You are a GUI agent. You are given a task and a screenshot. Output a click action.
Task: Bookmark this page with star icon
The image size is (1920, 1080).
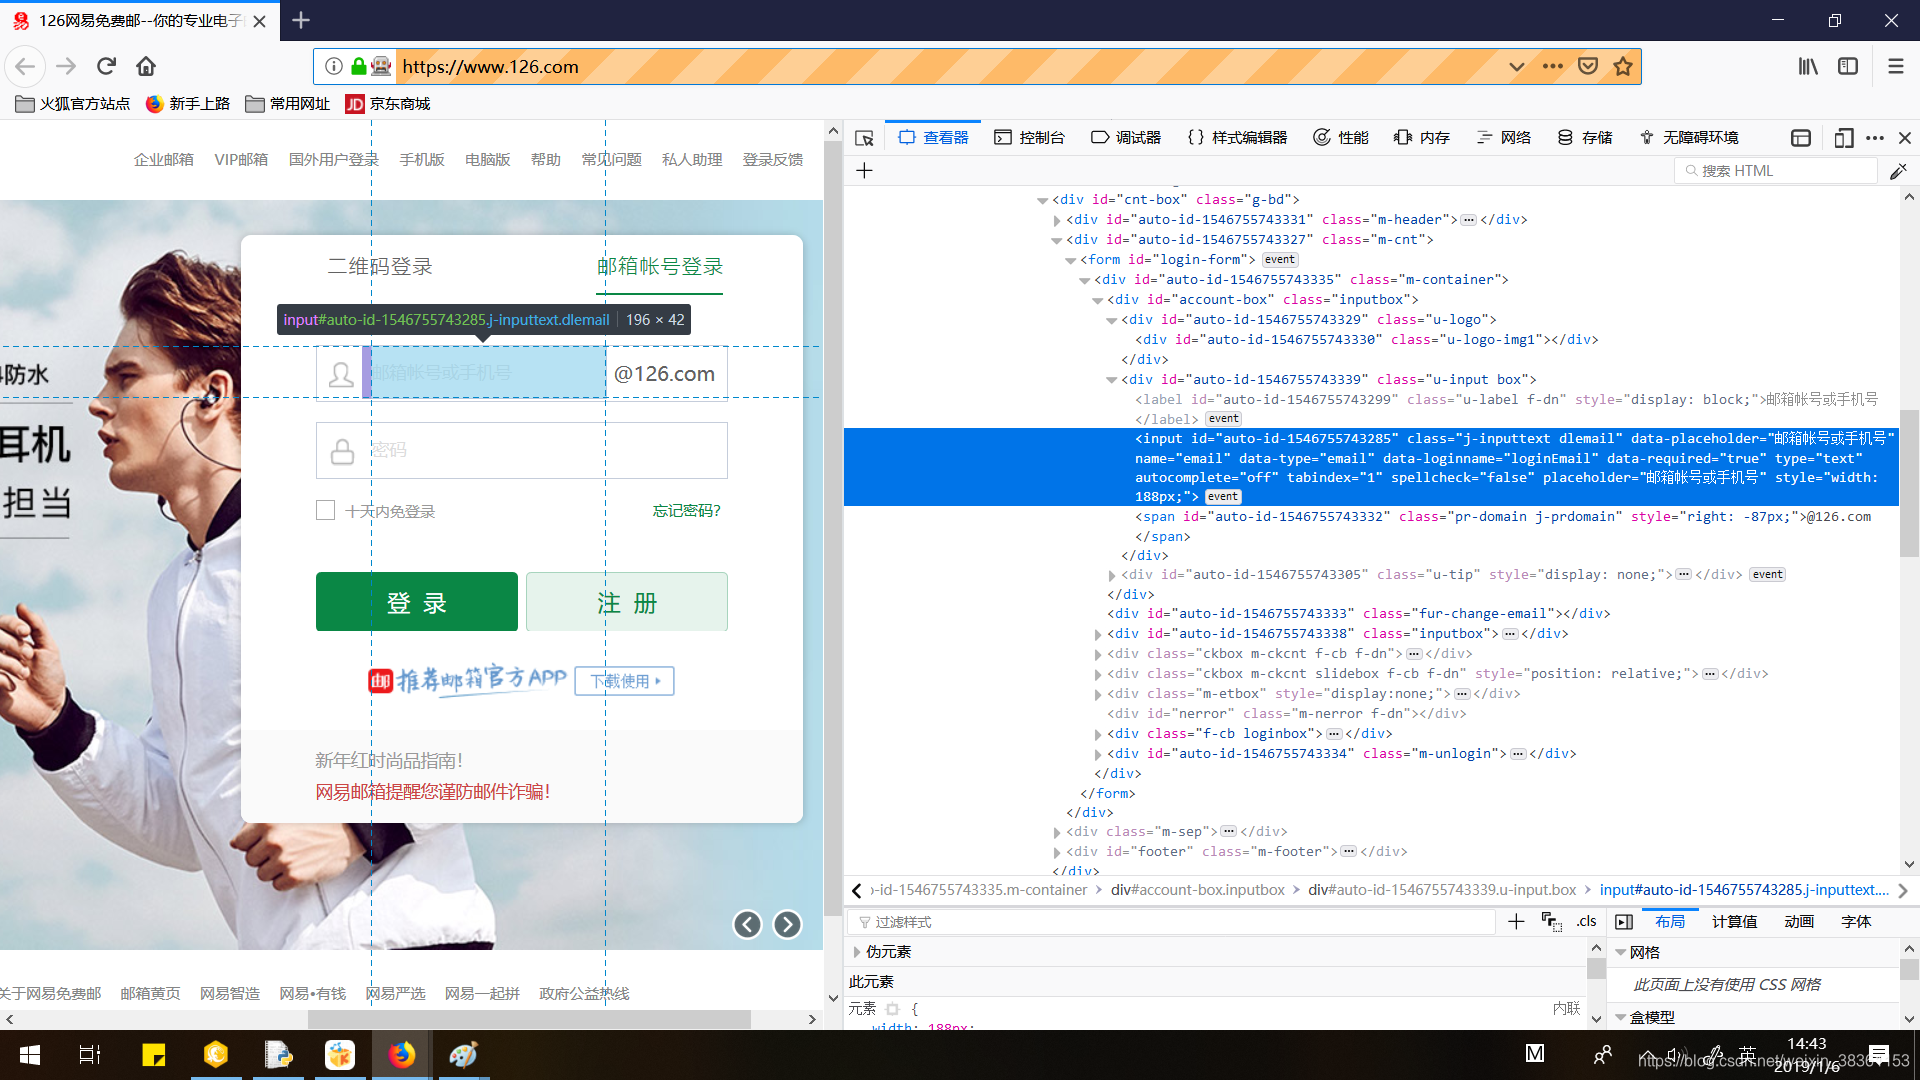coord(1623,66)
